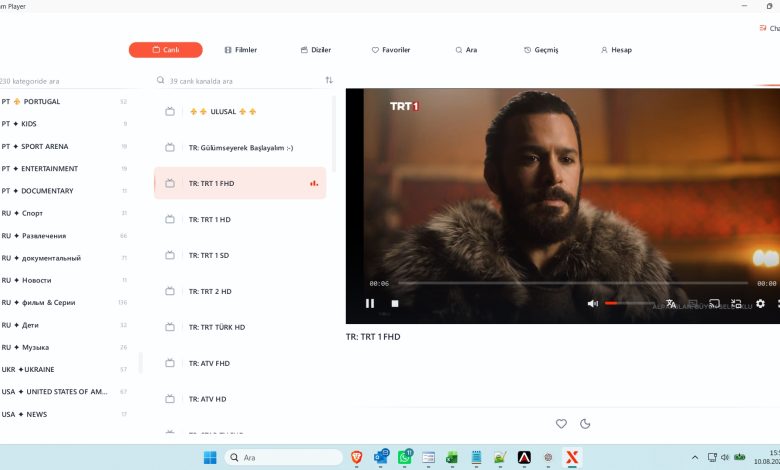Open the audio language translate icon
The height and width of the screenshot is (470, 780).
(671, 303)
